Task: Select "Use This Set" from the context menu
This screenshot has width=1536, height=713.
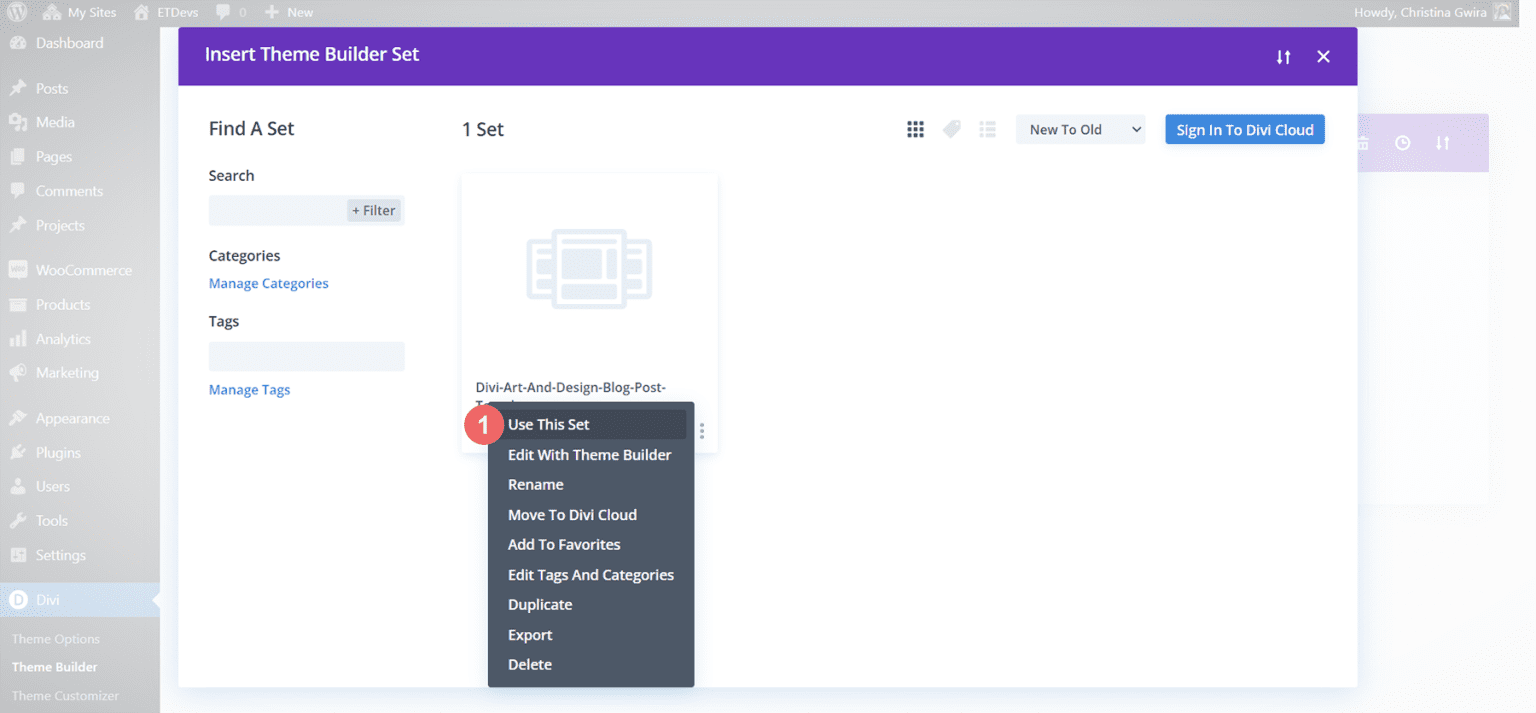Action: pyautogui.click(x=548, y=424)
